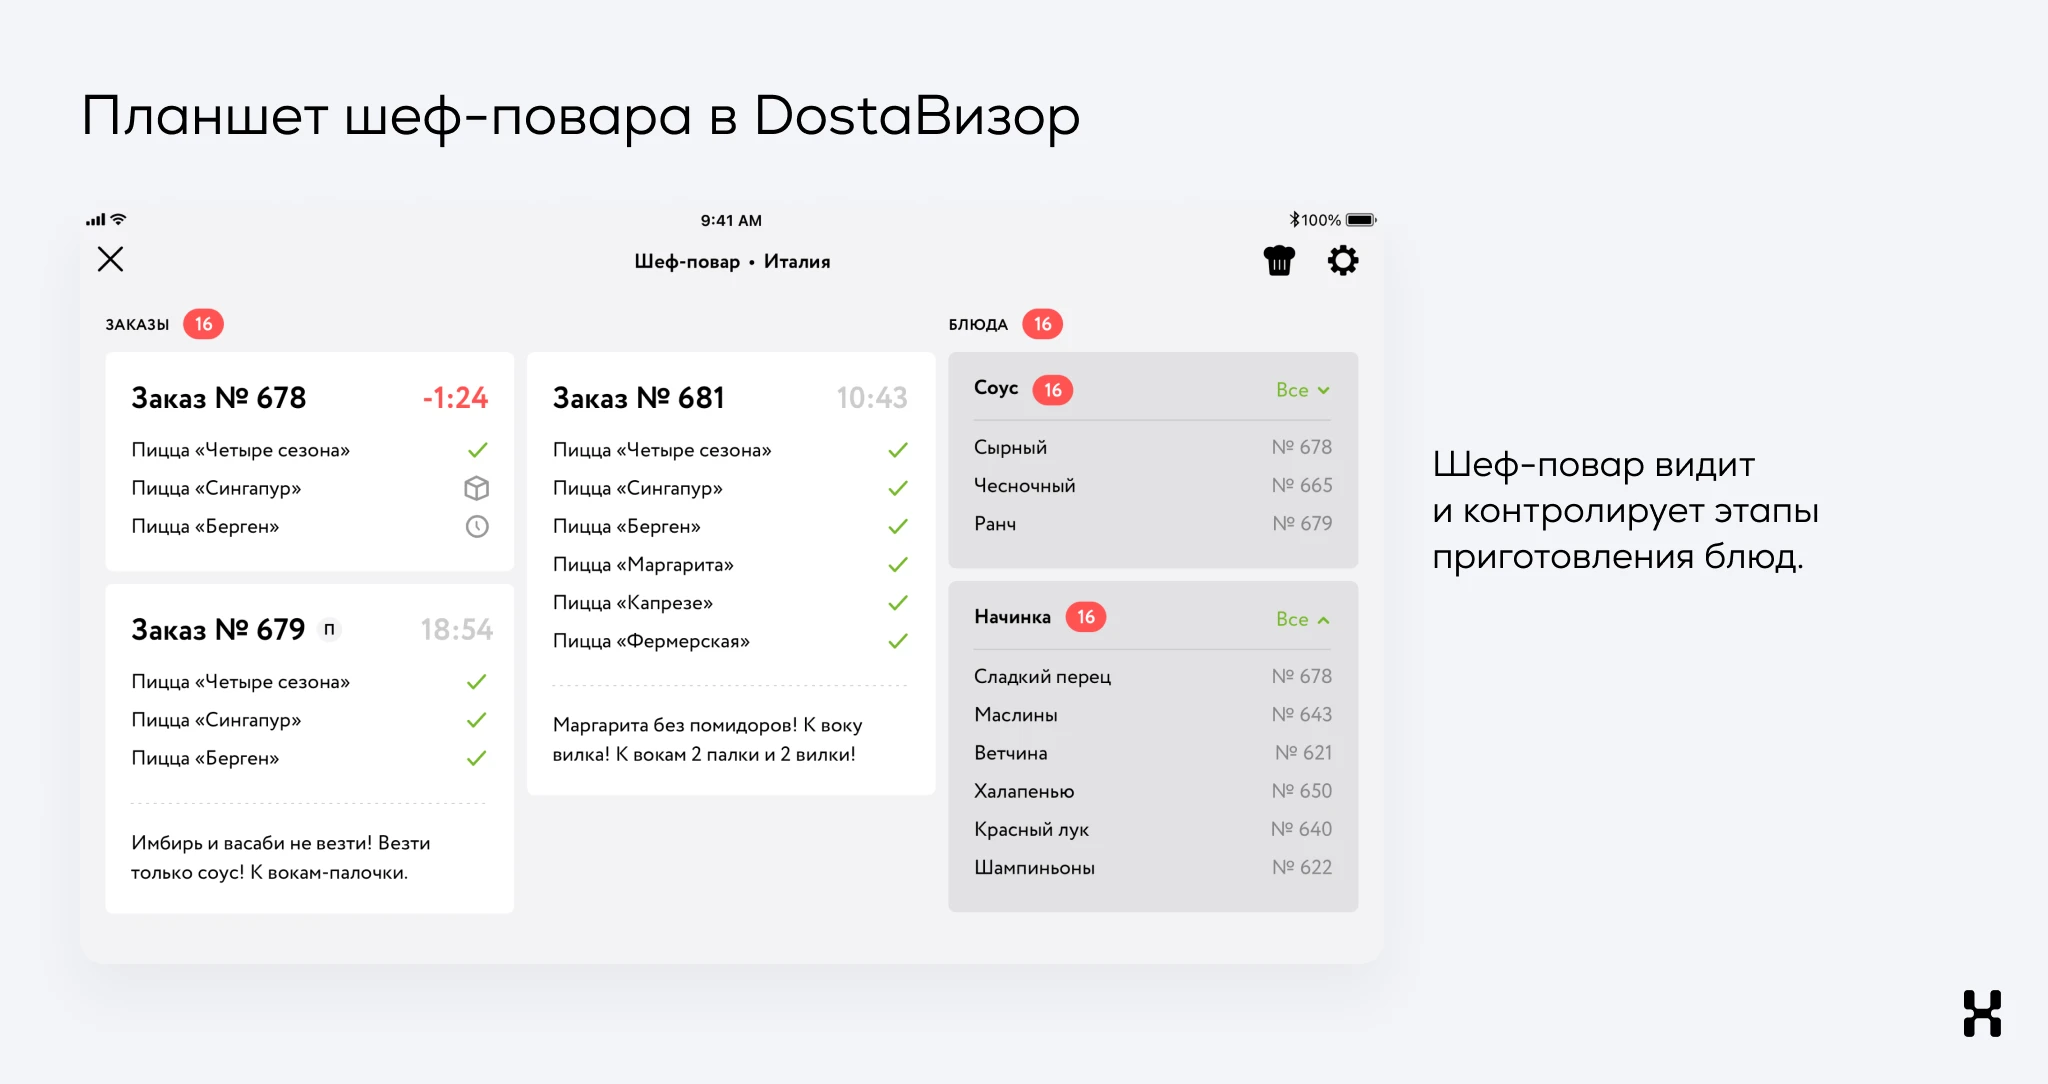Click box icon next to Сингапур in order 678
2048x1084 pixels.
[477, 488]
